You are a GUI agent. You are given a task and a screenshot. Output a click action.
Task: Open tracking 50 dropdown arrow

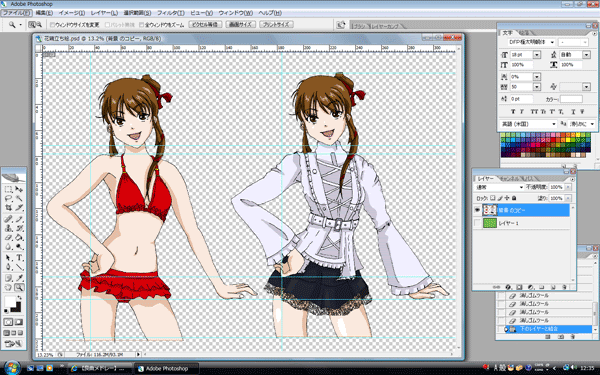pyautogui.click(x=536, y=87)
